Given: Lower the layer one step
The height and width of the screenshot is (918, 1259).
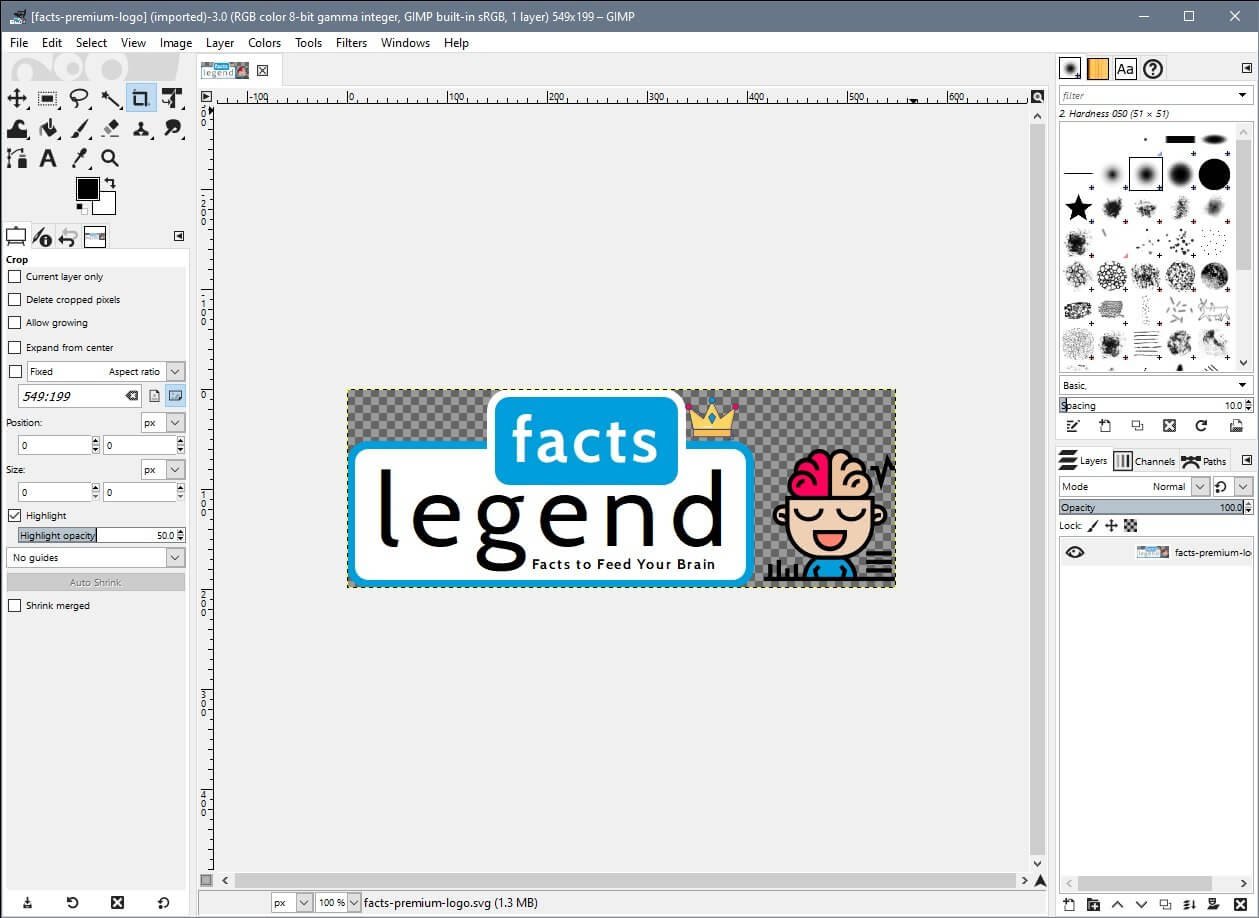Looking at the screenshot, I should click(1141, 905).
